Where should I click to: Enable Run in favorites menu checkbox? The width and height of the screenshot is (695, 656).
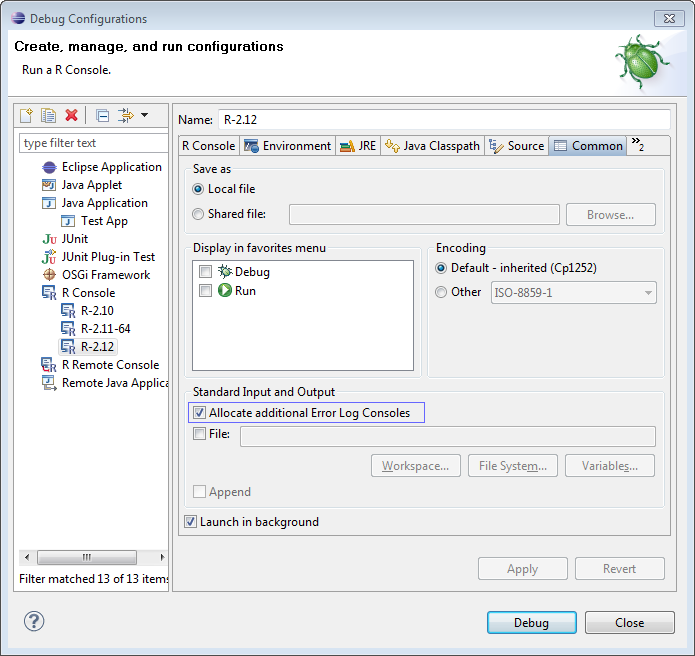206,291
